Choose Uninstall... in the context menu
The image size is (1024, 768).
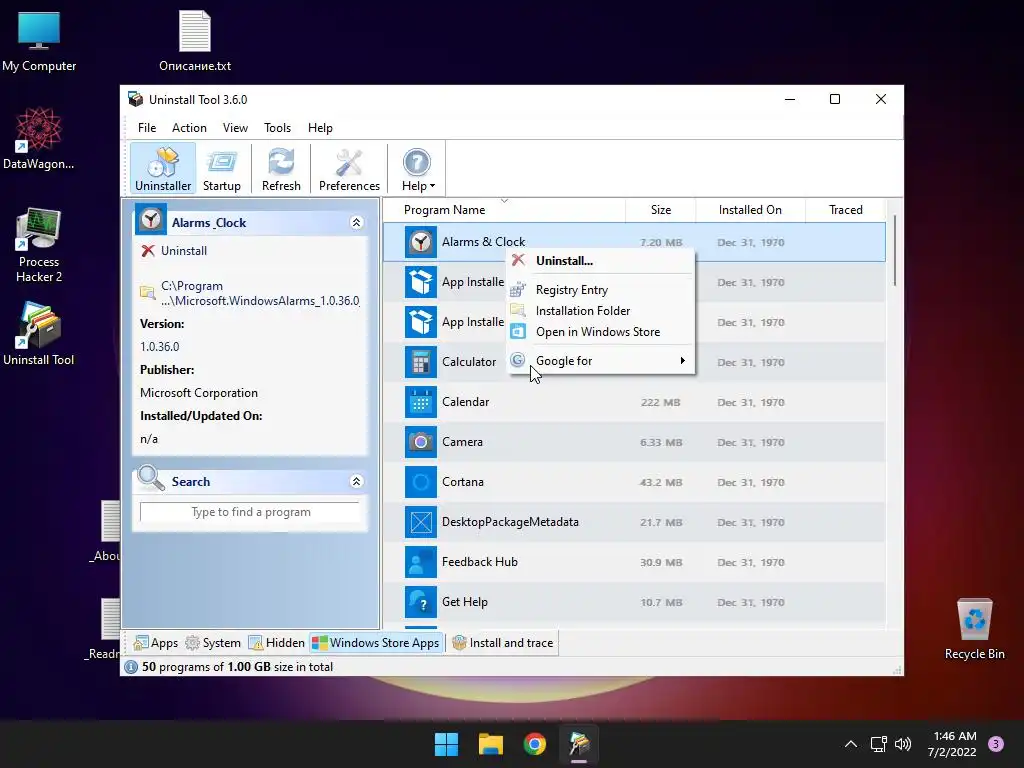coord(600,261)
